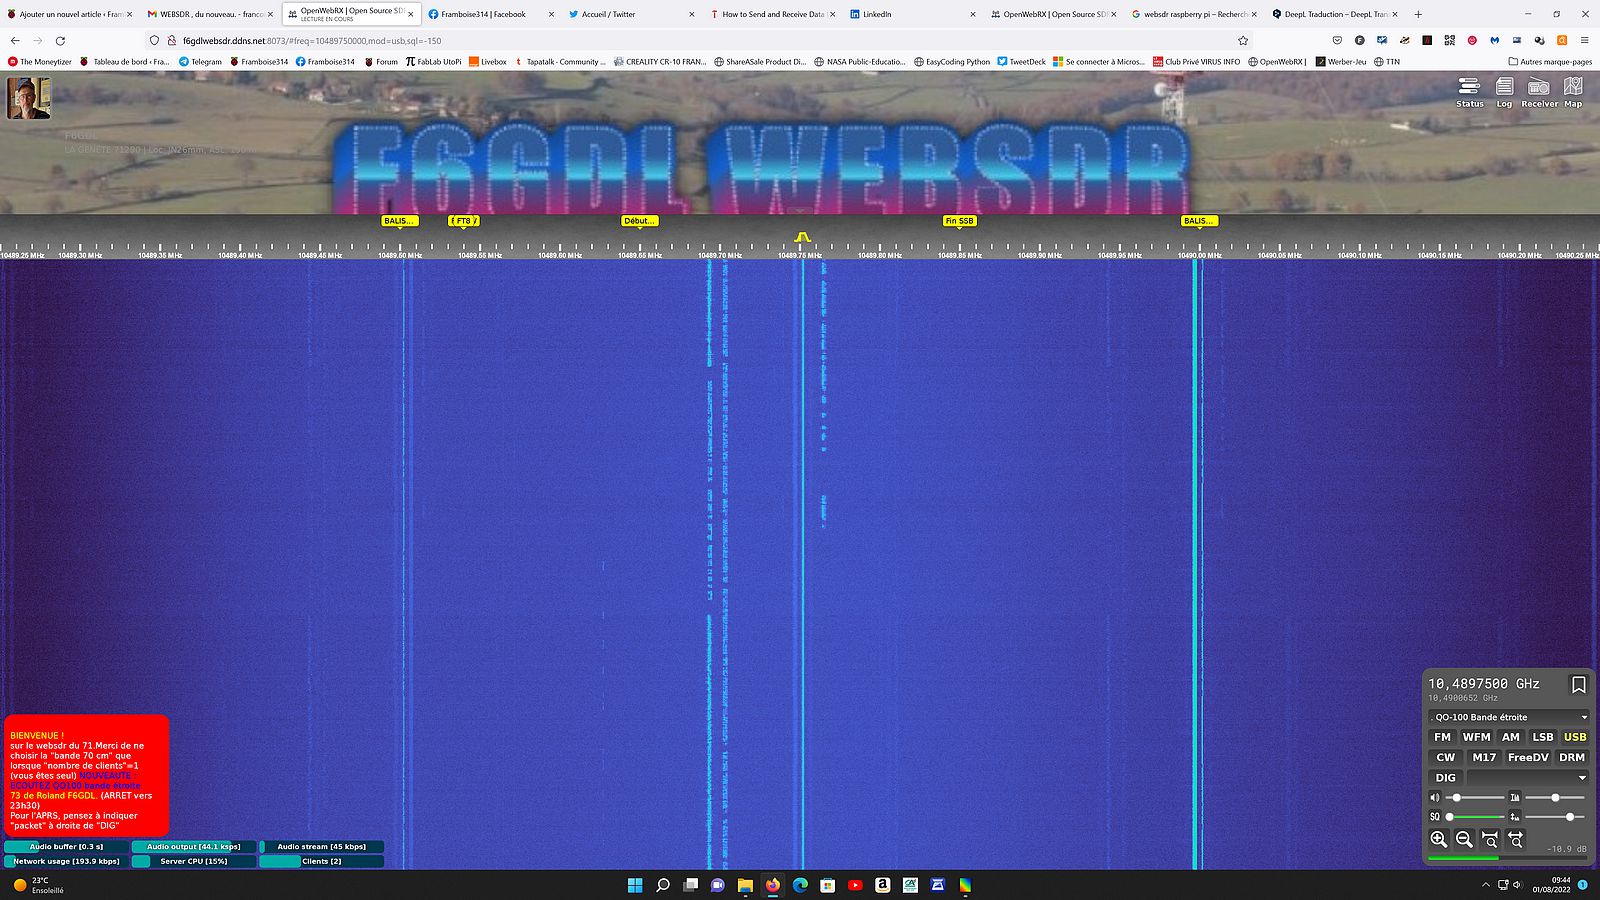The width and height of the screenshot is (1600, 900).
Task: Click the receiver operator avatar photo
Action: (x=29, y=98)
